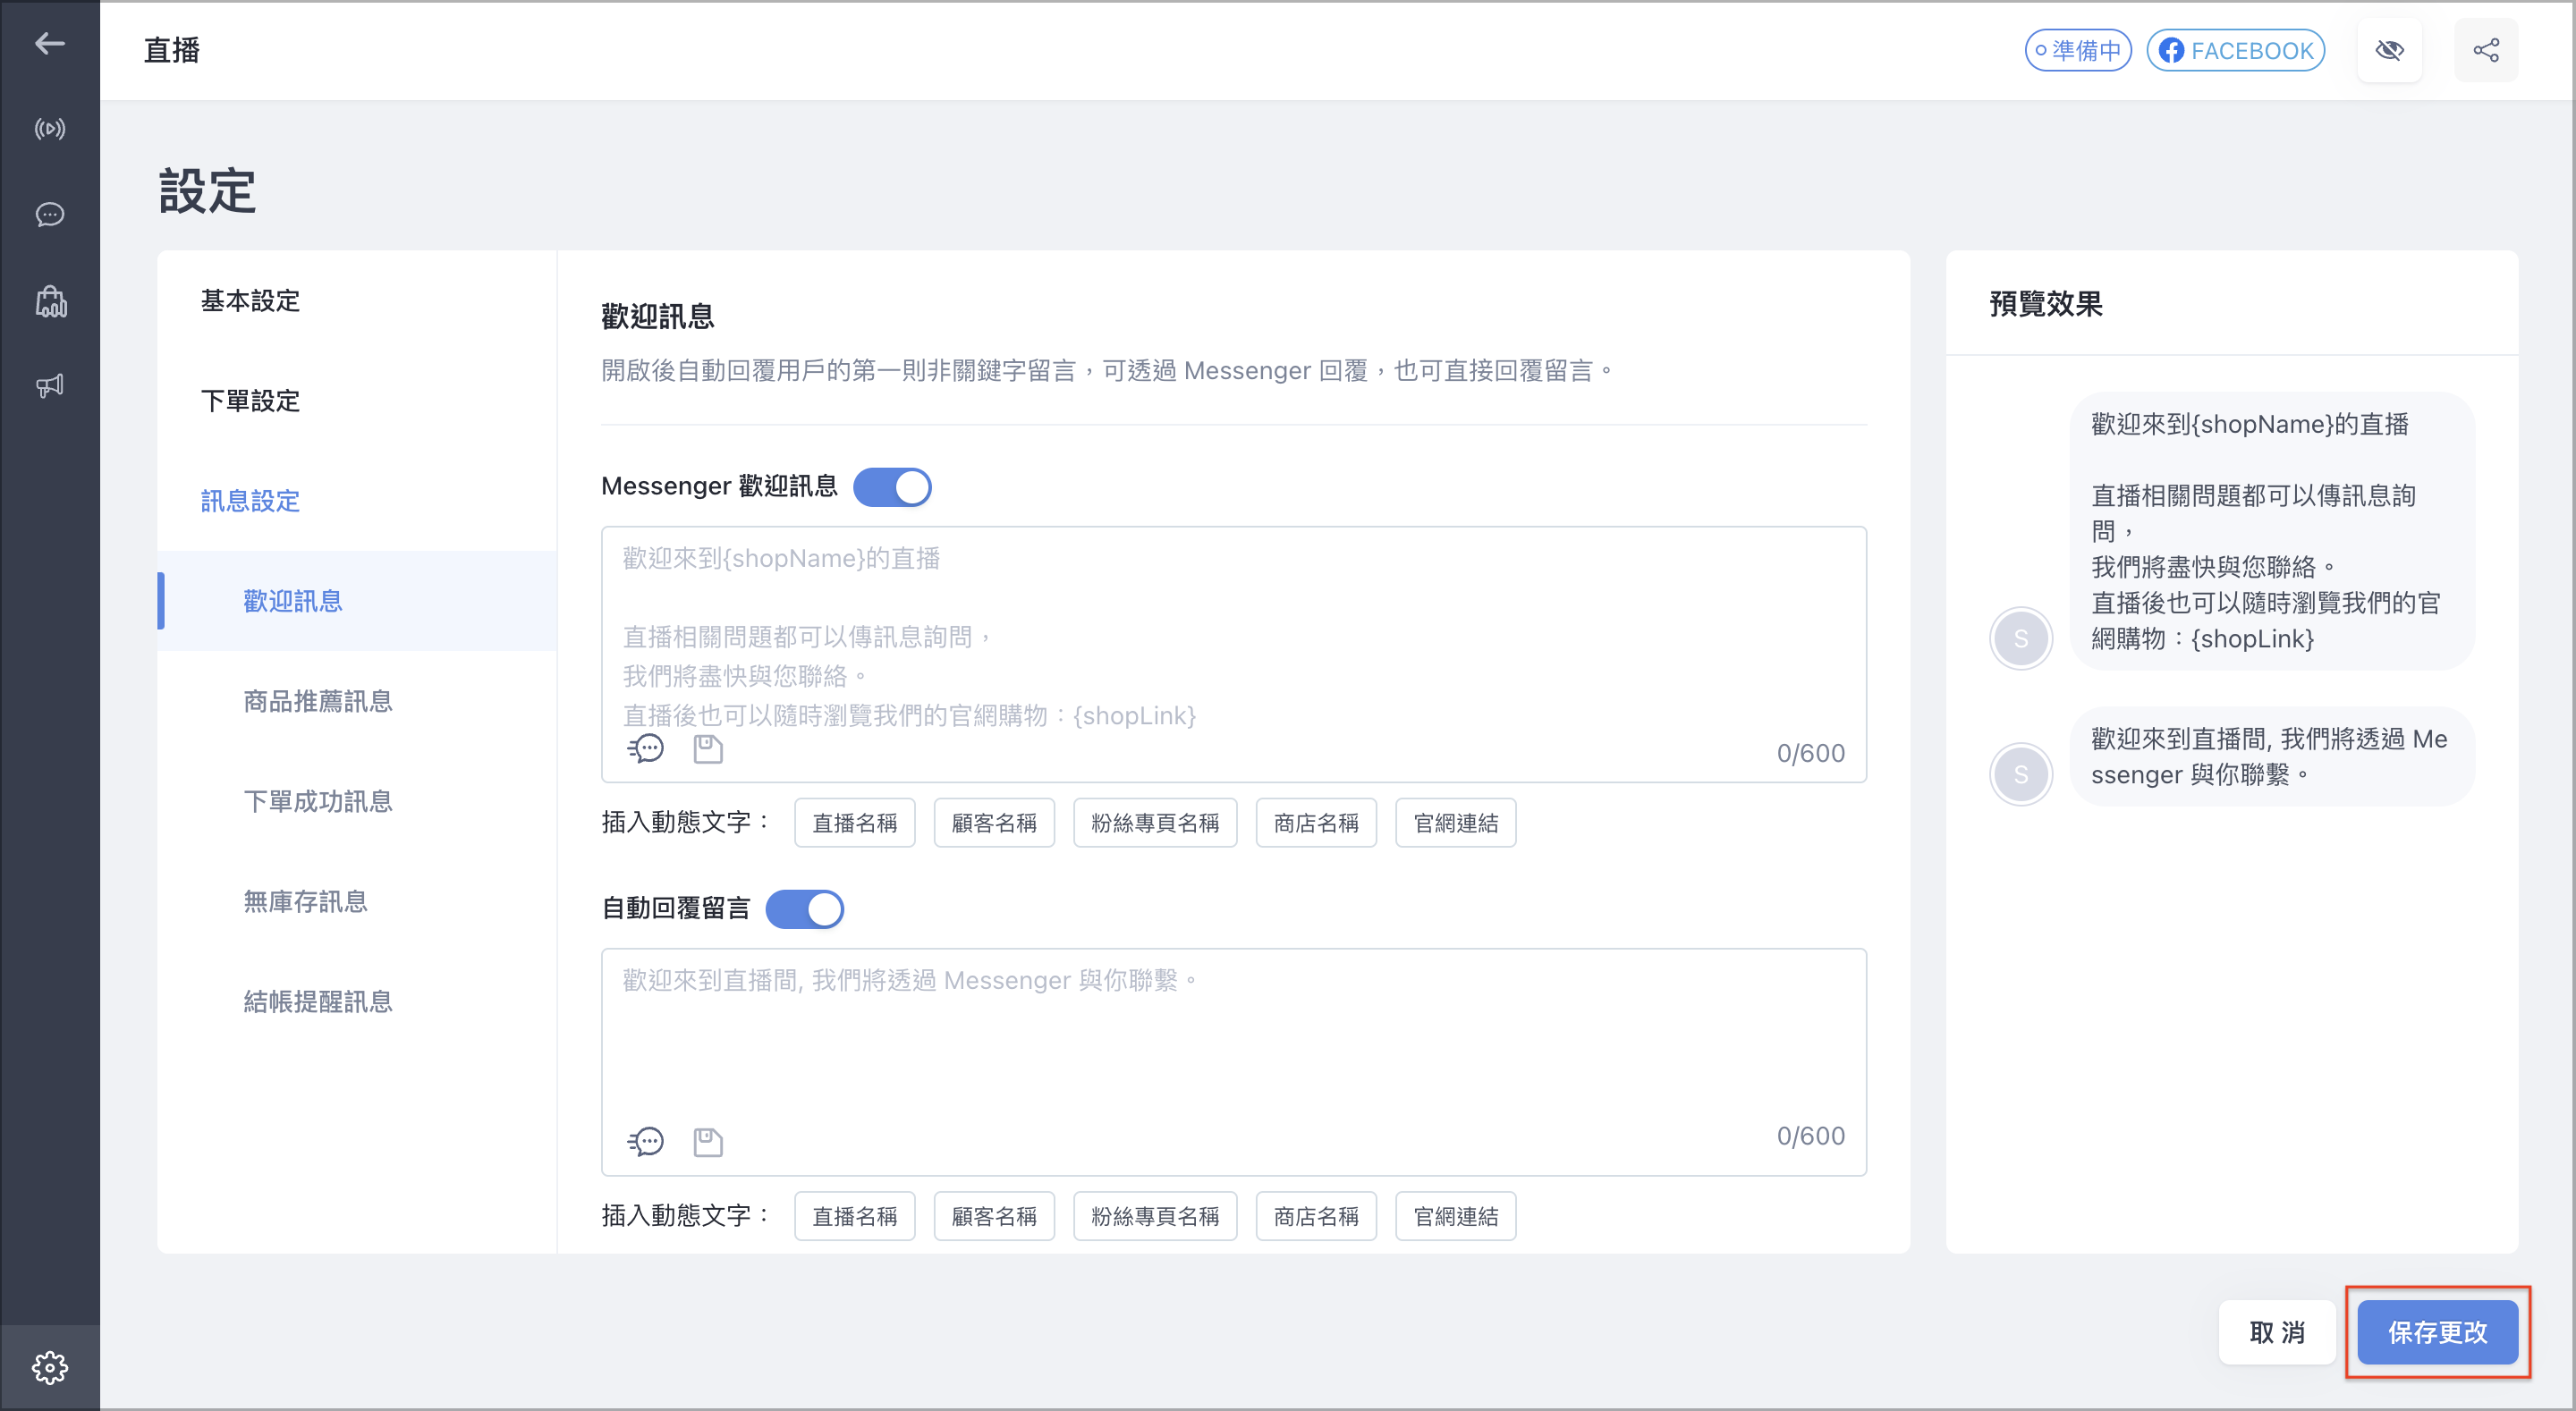Click the 取消 button
2576x1411 pixels.
pyautogui.click(x=2277, y=1332)
